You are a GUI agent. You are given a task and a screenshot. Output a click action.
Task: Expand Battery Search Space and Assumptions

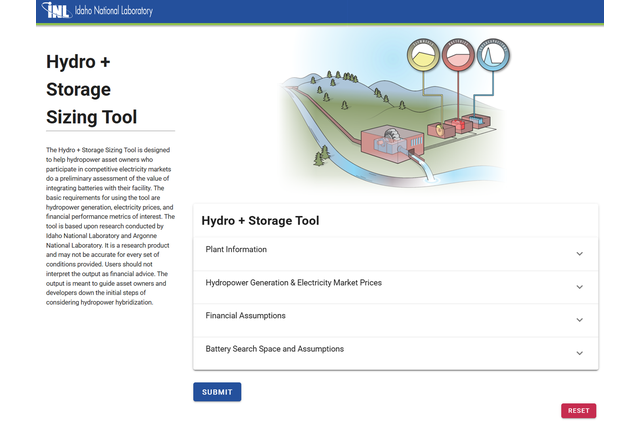(x=396, y=353)
